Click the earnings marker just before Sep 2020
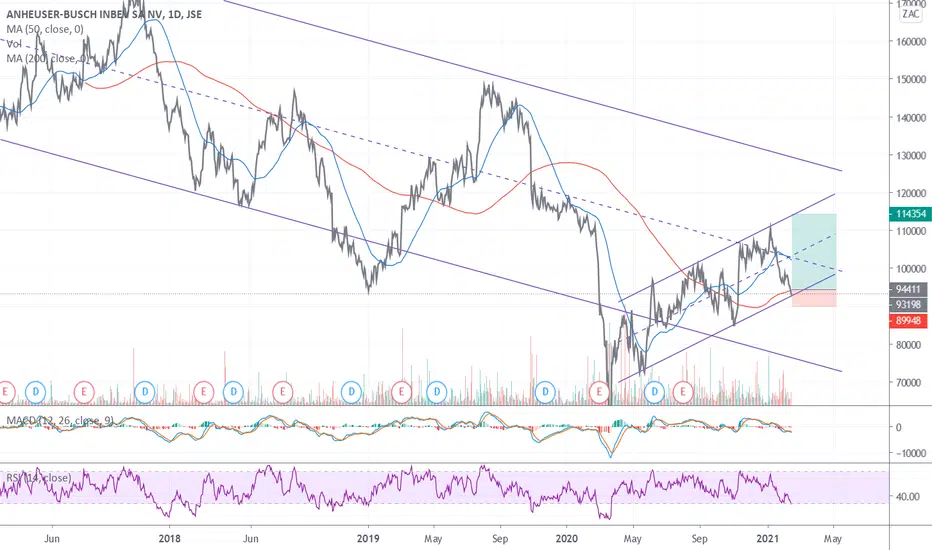The width and height of the screenshot is (932, 550). 683,392
